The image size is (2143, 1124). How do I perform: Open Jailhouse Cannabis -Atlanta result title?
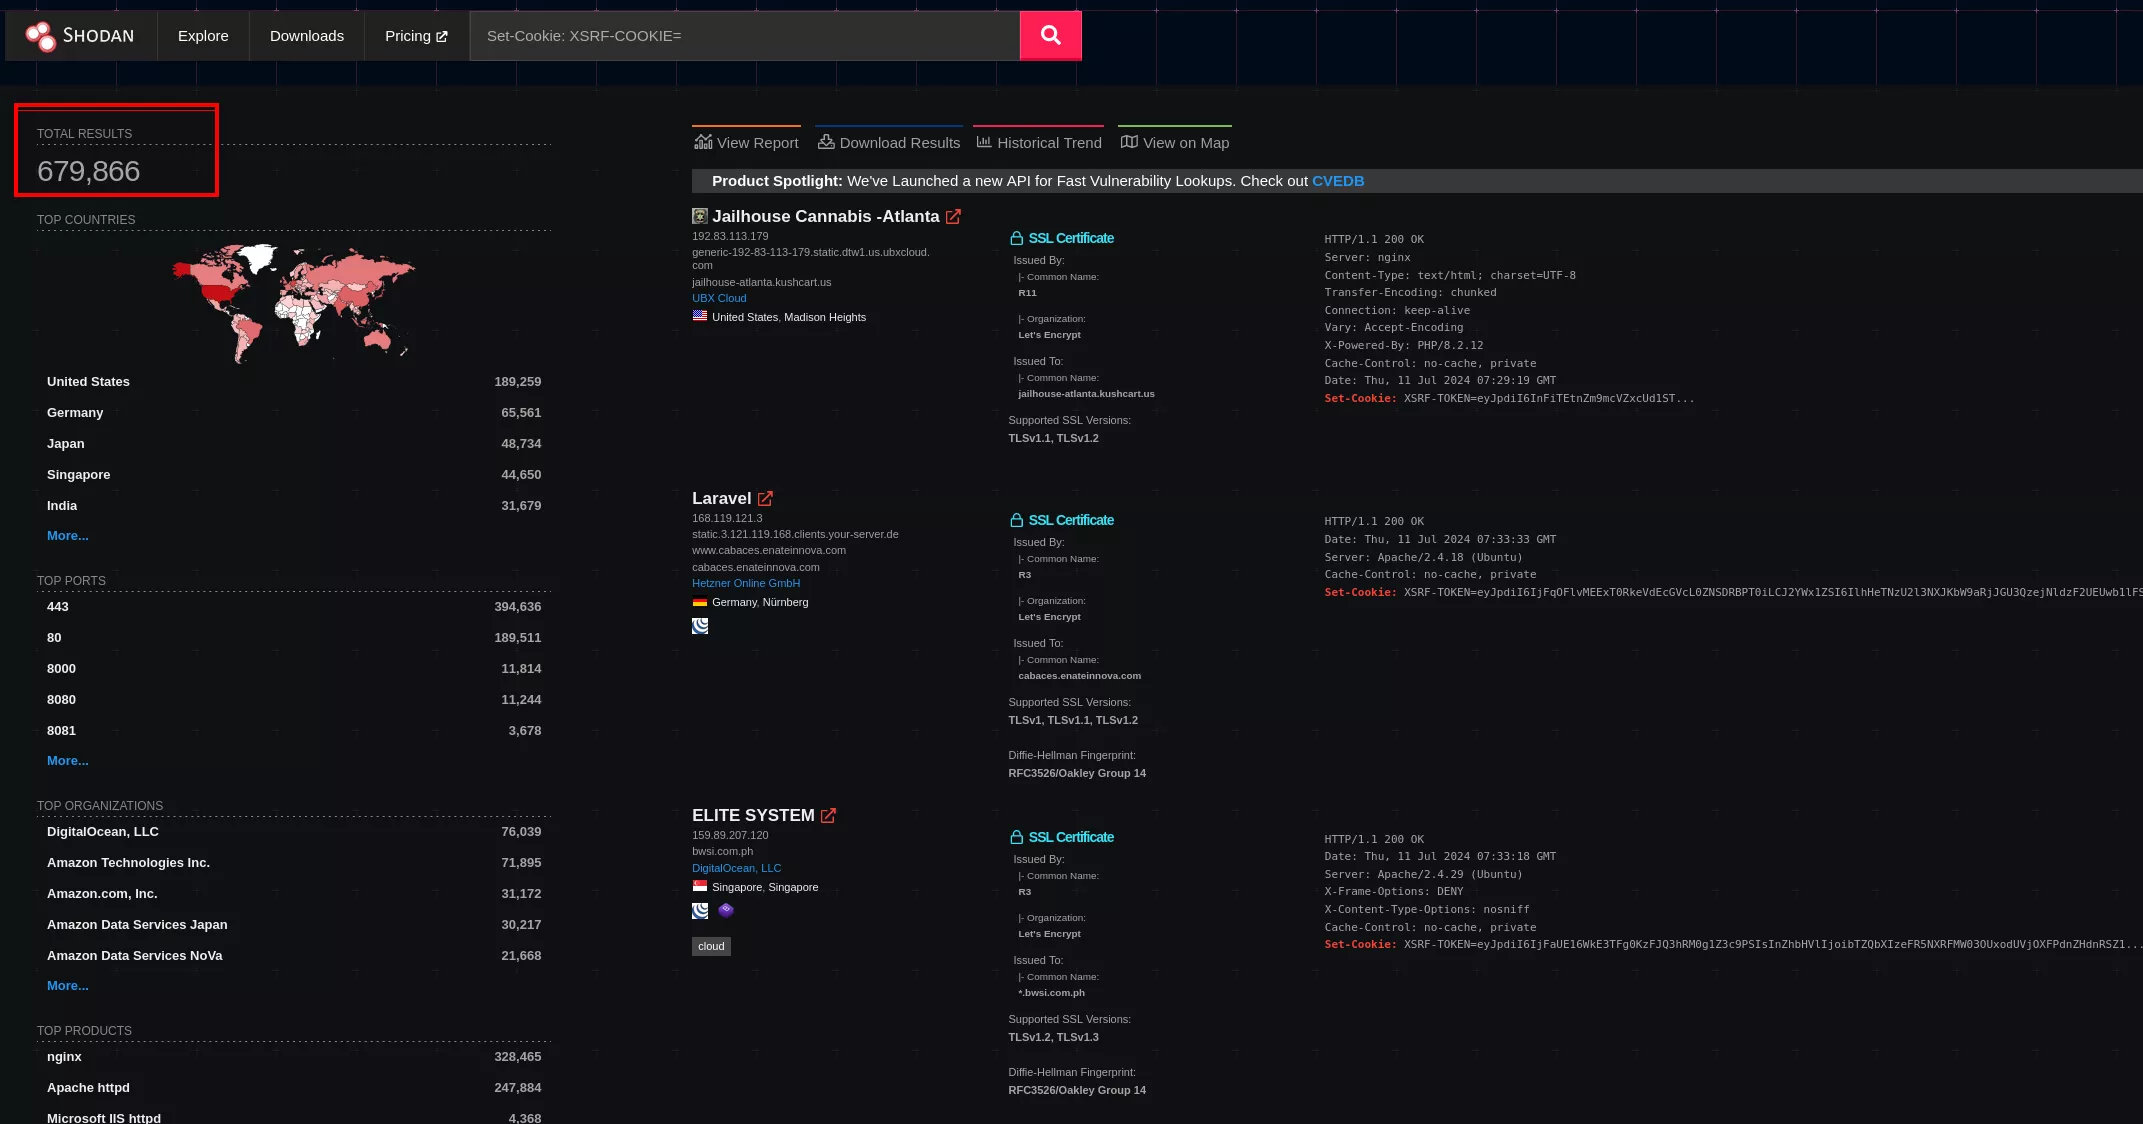826,216
